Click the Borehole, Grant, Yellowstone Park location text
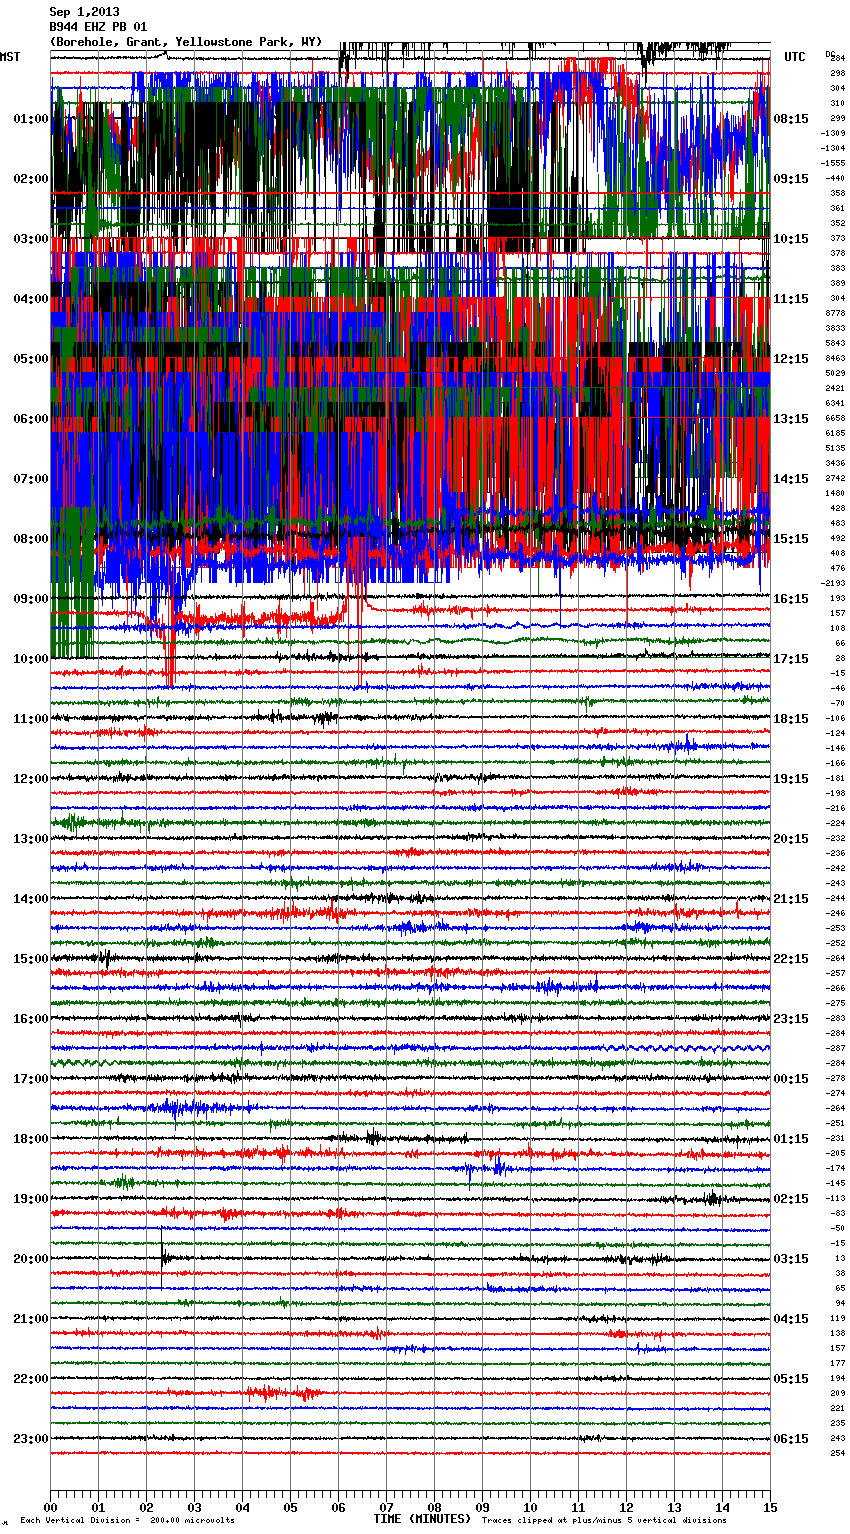This screenshot has height=1534, width=850. pyautogui.click(x=186, y=42)
